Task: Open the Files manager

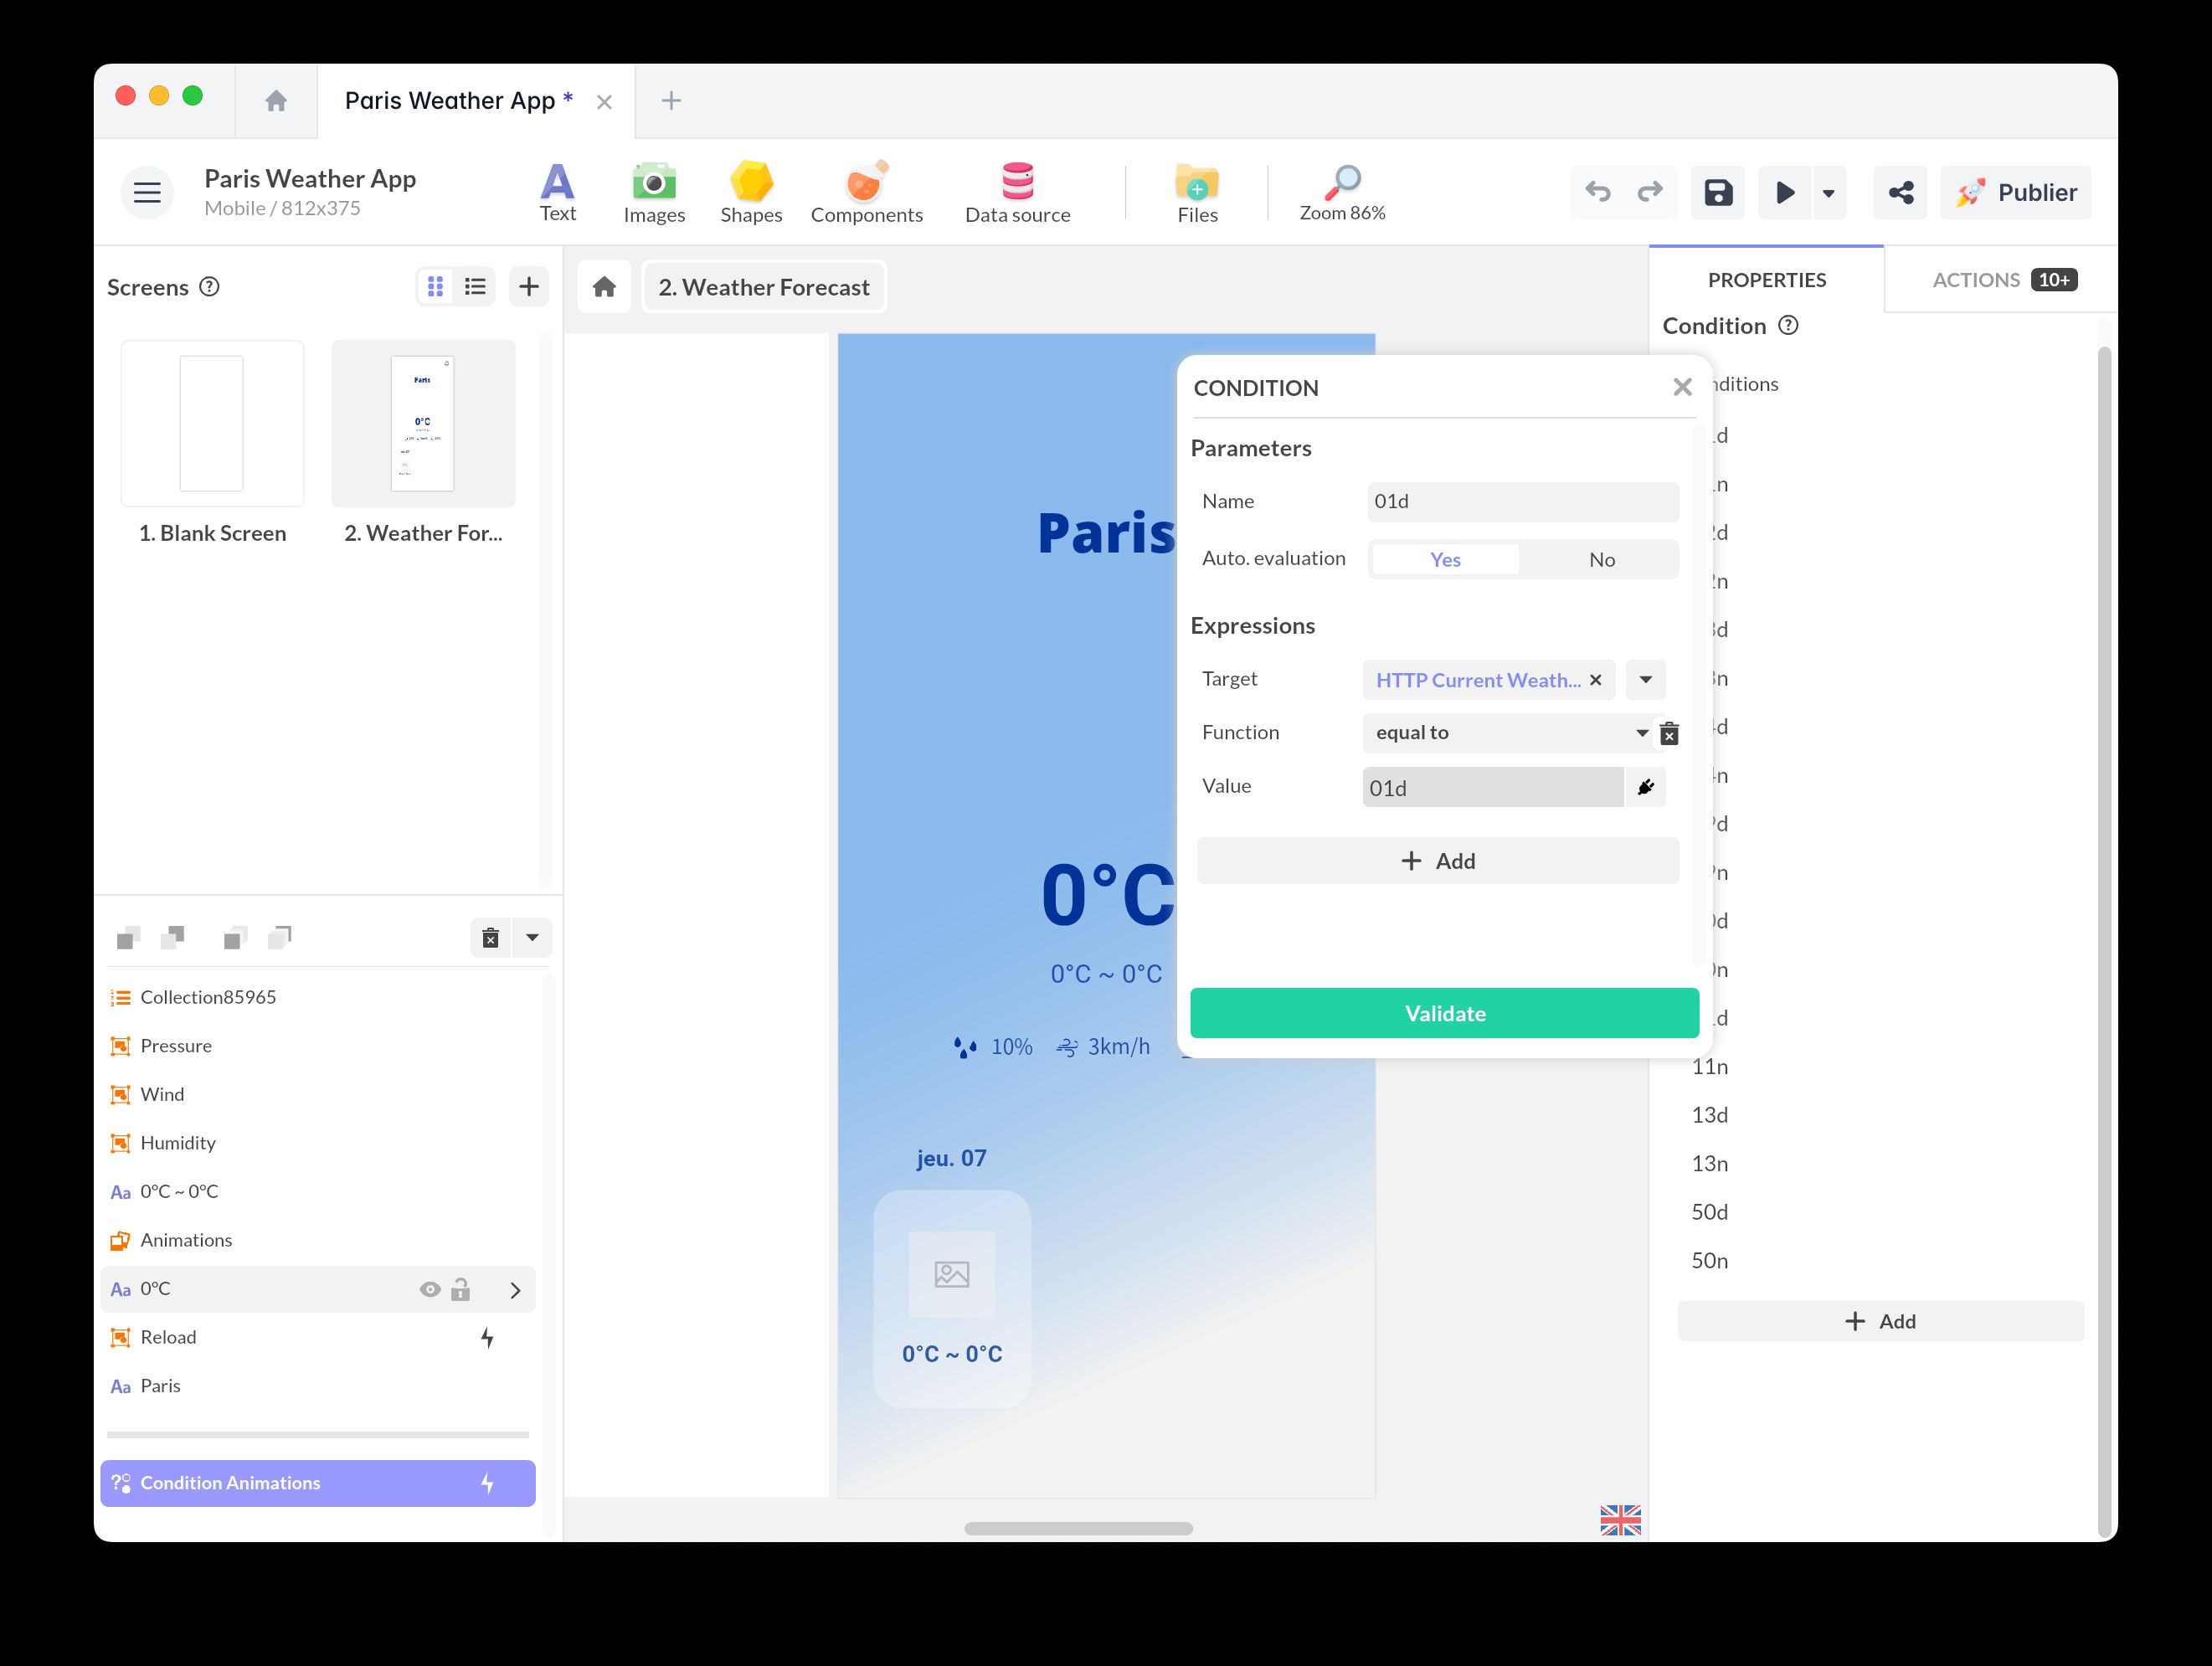Action: tap(1196, 192)
